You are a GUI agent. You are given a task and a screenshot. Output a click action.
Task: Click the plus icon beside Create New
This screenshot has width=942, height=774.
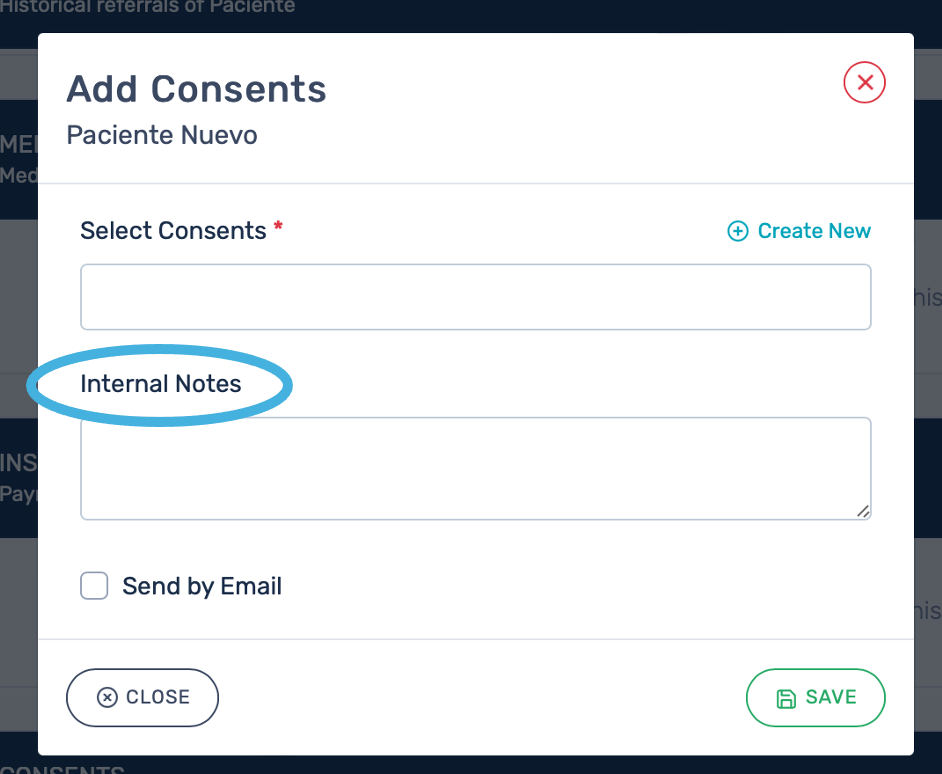click(737, 232)
